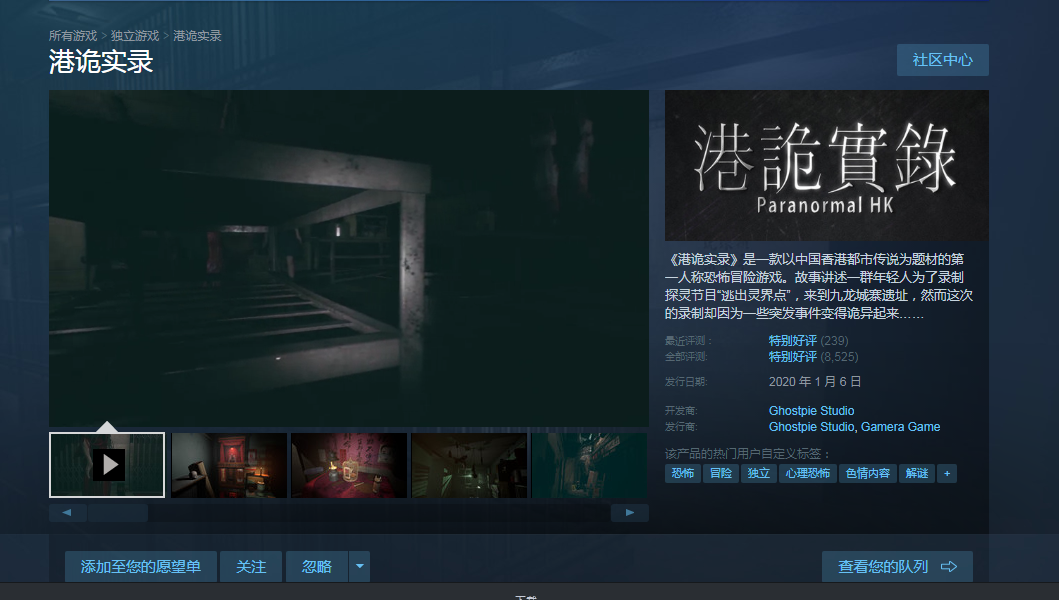Select the 心理恐怖 tag
1059x600 pixels.
pyautogui.click(x=808, y=474)
